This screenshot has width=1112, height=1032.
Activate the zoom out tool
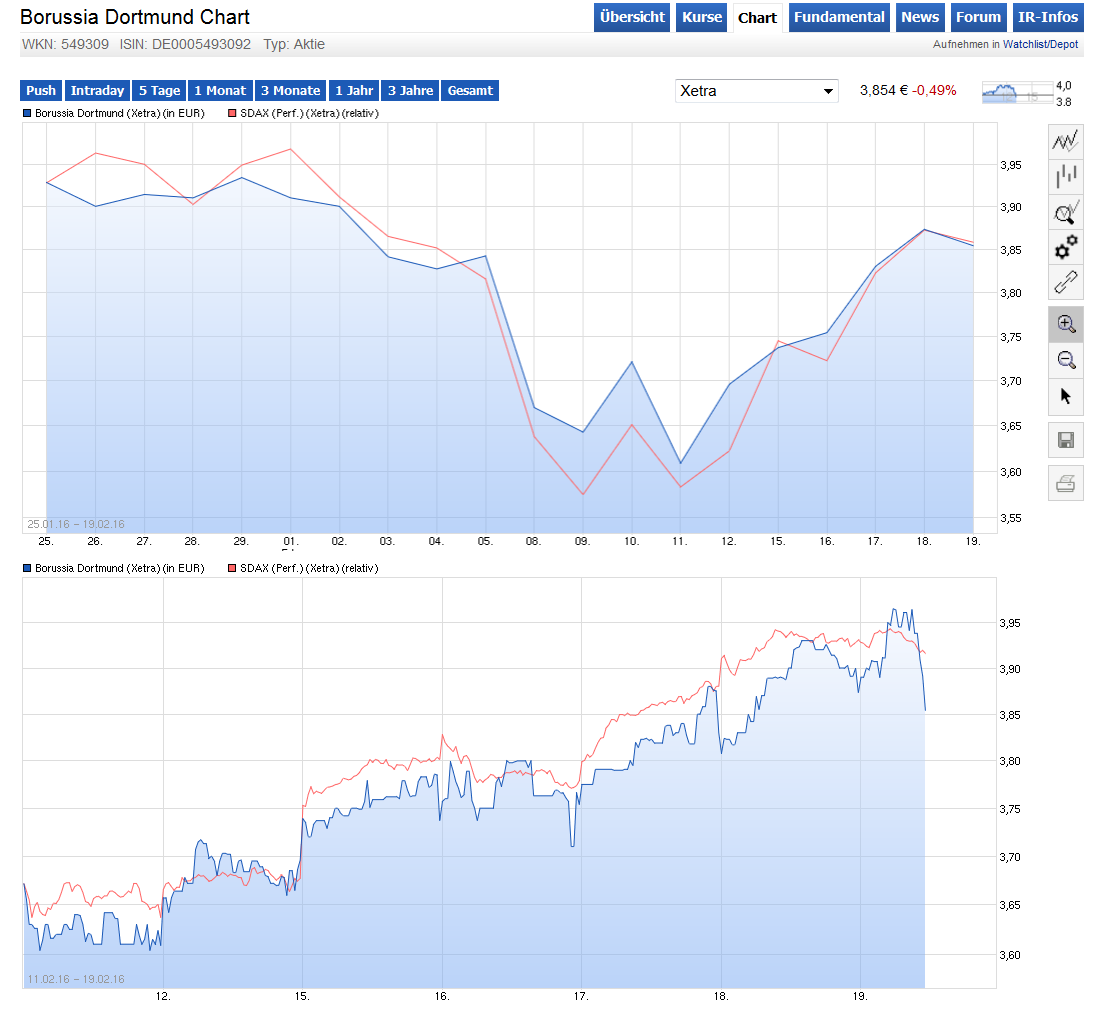click(1065, 360)
